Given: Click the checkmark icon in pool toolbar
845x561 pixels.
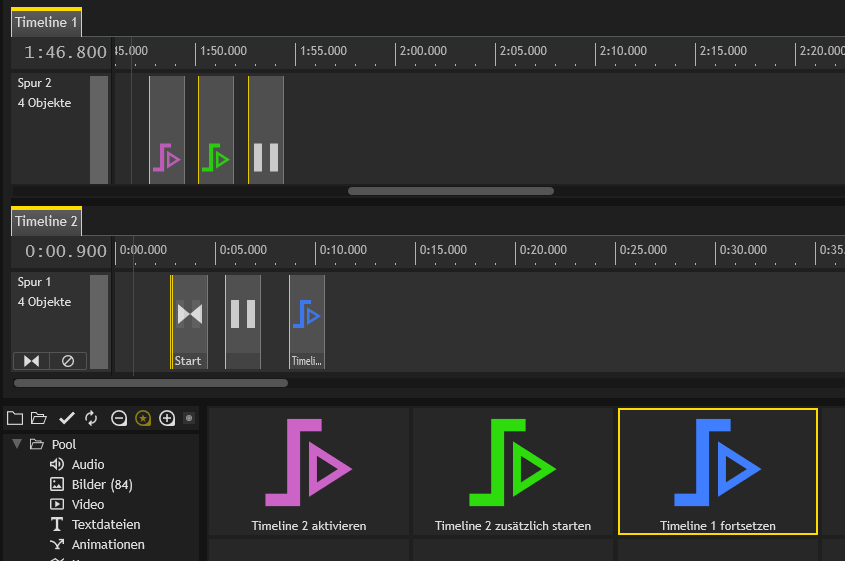Looking at the screenshot, I should click(67, 418).
